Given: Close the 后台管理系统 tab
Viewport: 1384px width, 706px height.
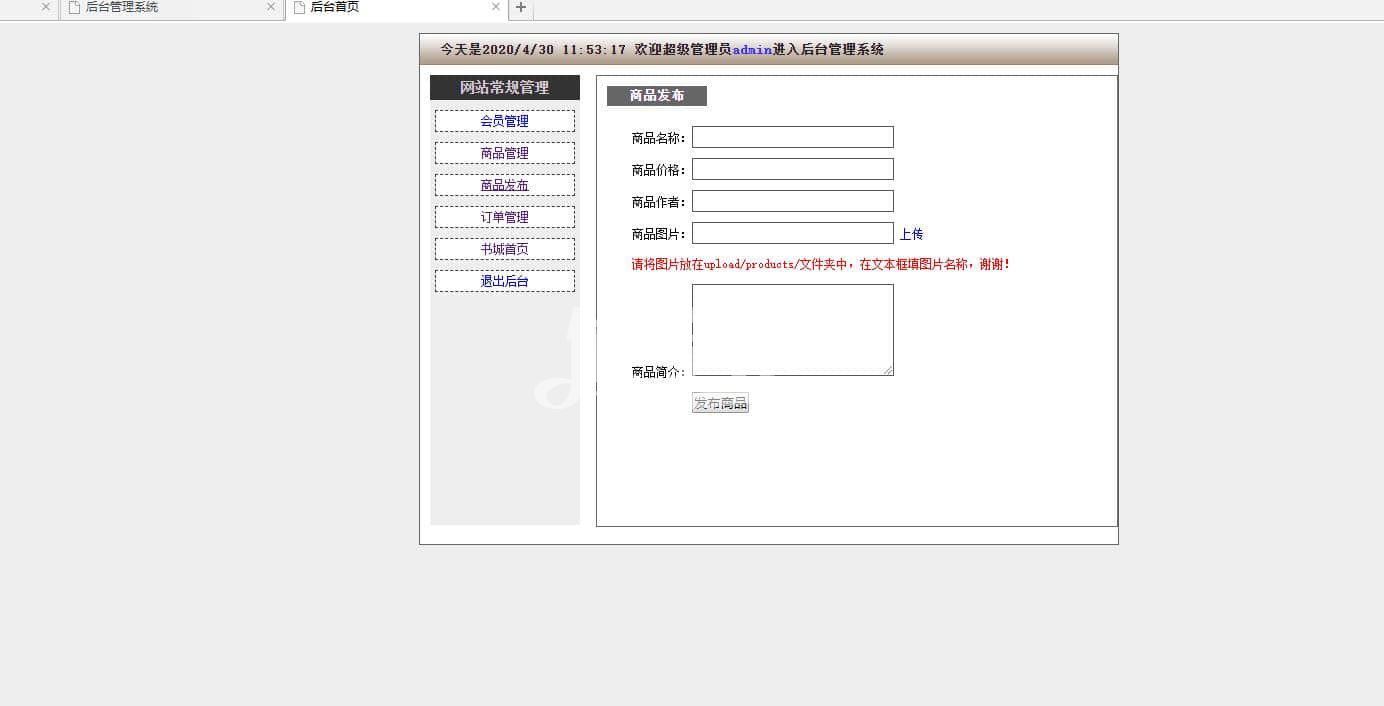Looking at the screenshot, I should (271, 7).
